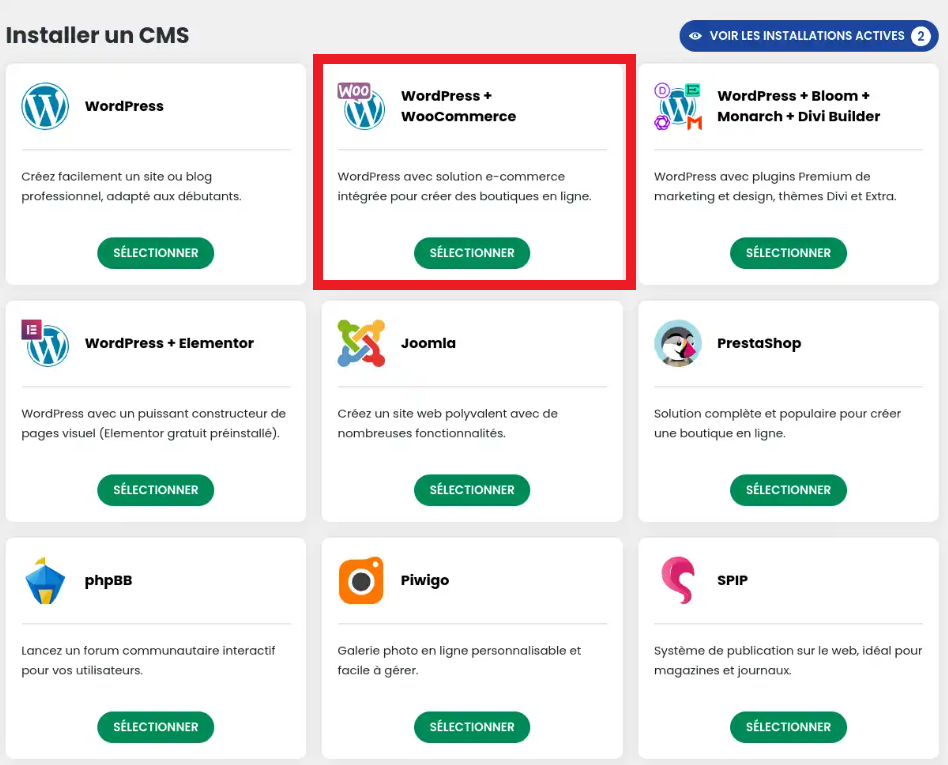Viewport: 948px width, 765px height.
Task: Select WordPress + WooCommerce install
Action: pyautogui.click(x=472, y=253)
